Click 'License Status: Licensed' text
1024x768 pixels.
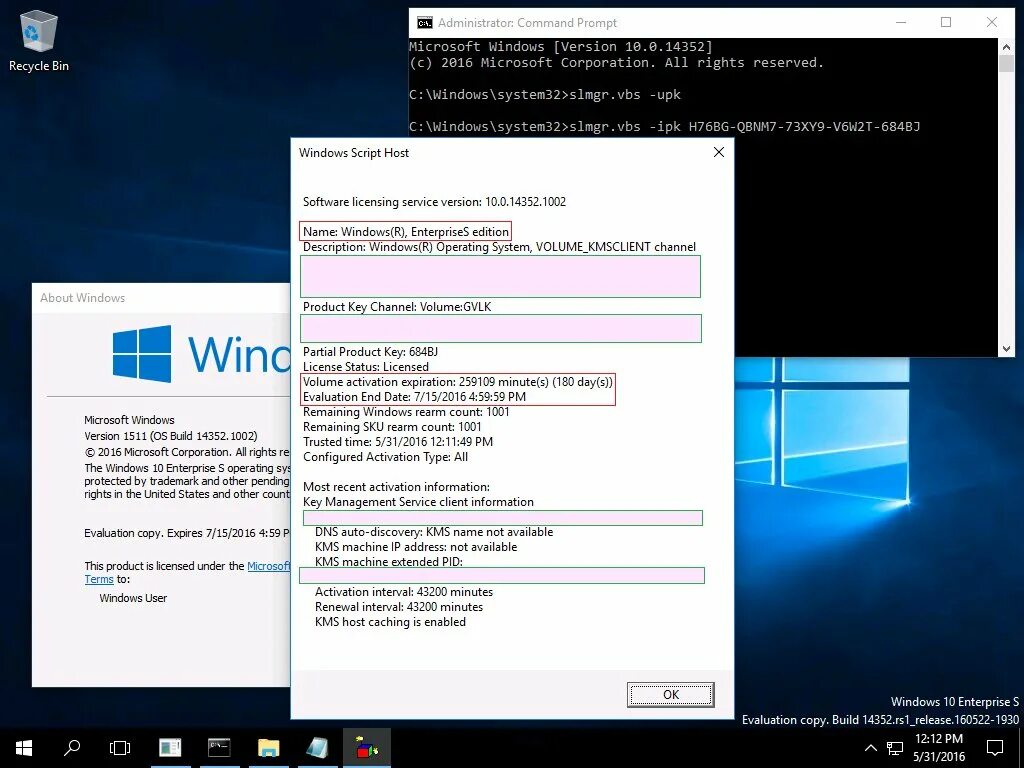366,367
